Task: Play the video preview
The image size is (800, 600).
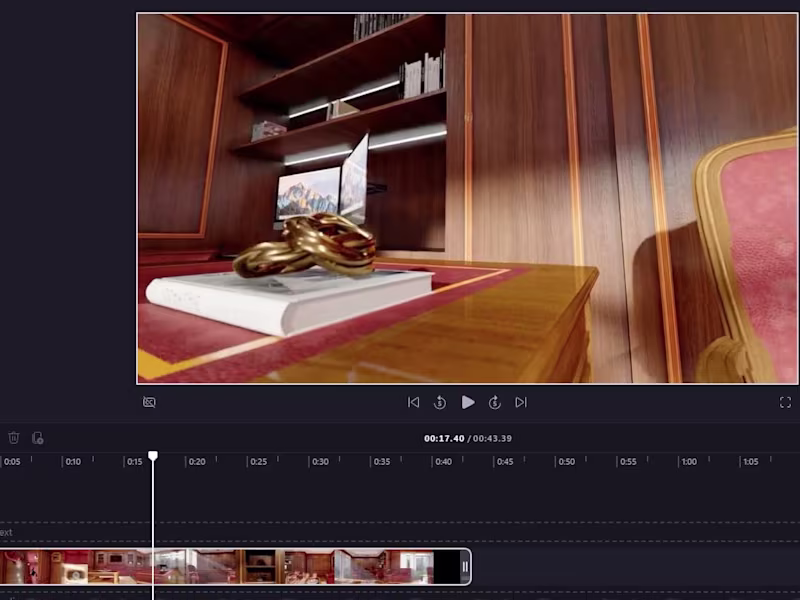Action: pyautogui.click(x=469, y=402)
